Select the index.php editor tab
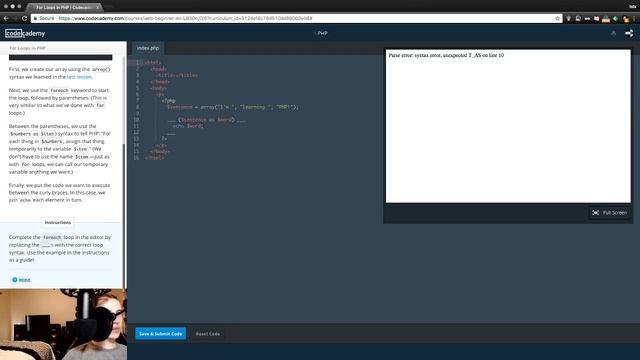This screenshot has height=360, width=640. click(148, 48)
